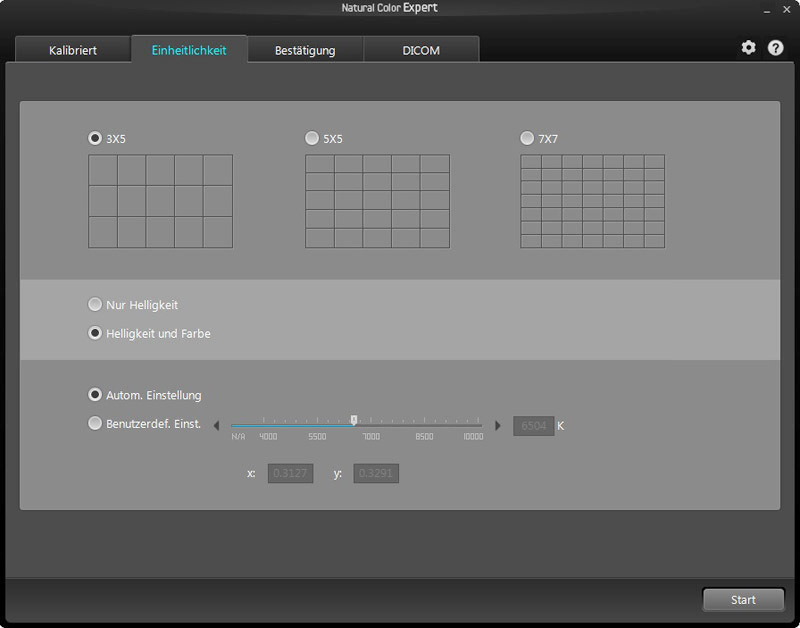The width and height of the screenshot is (800, 628).
Task: Choose the Nur Helligkeit option
Action: point(95,305)
